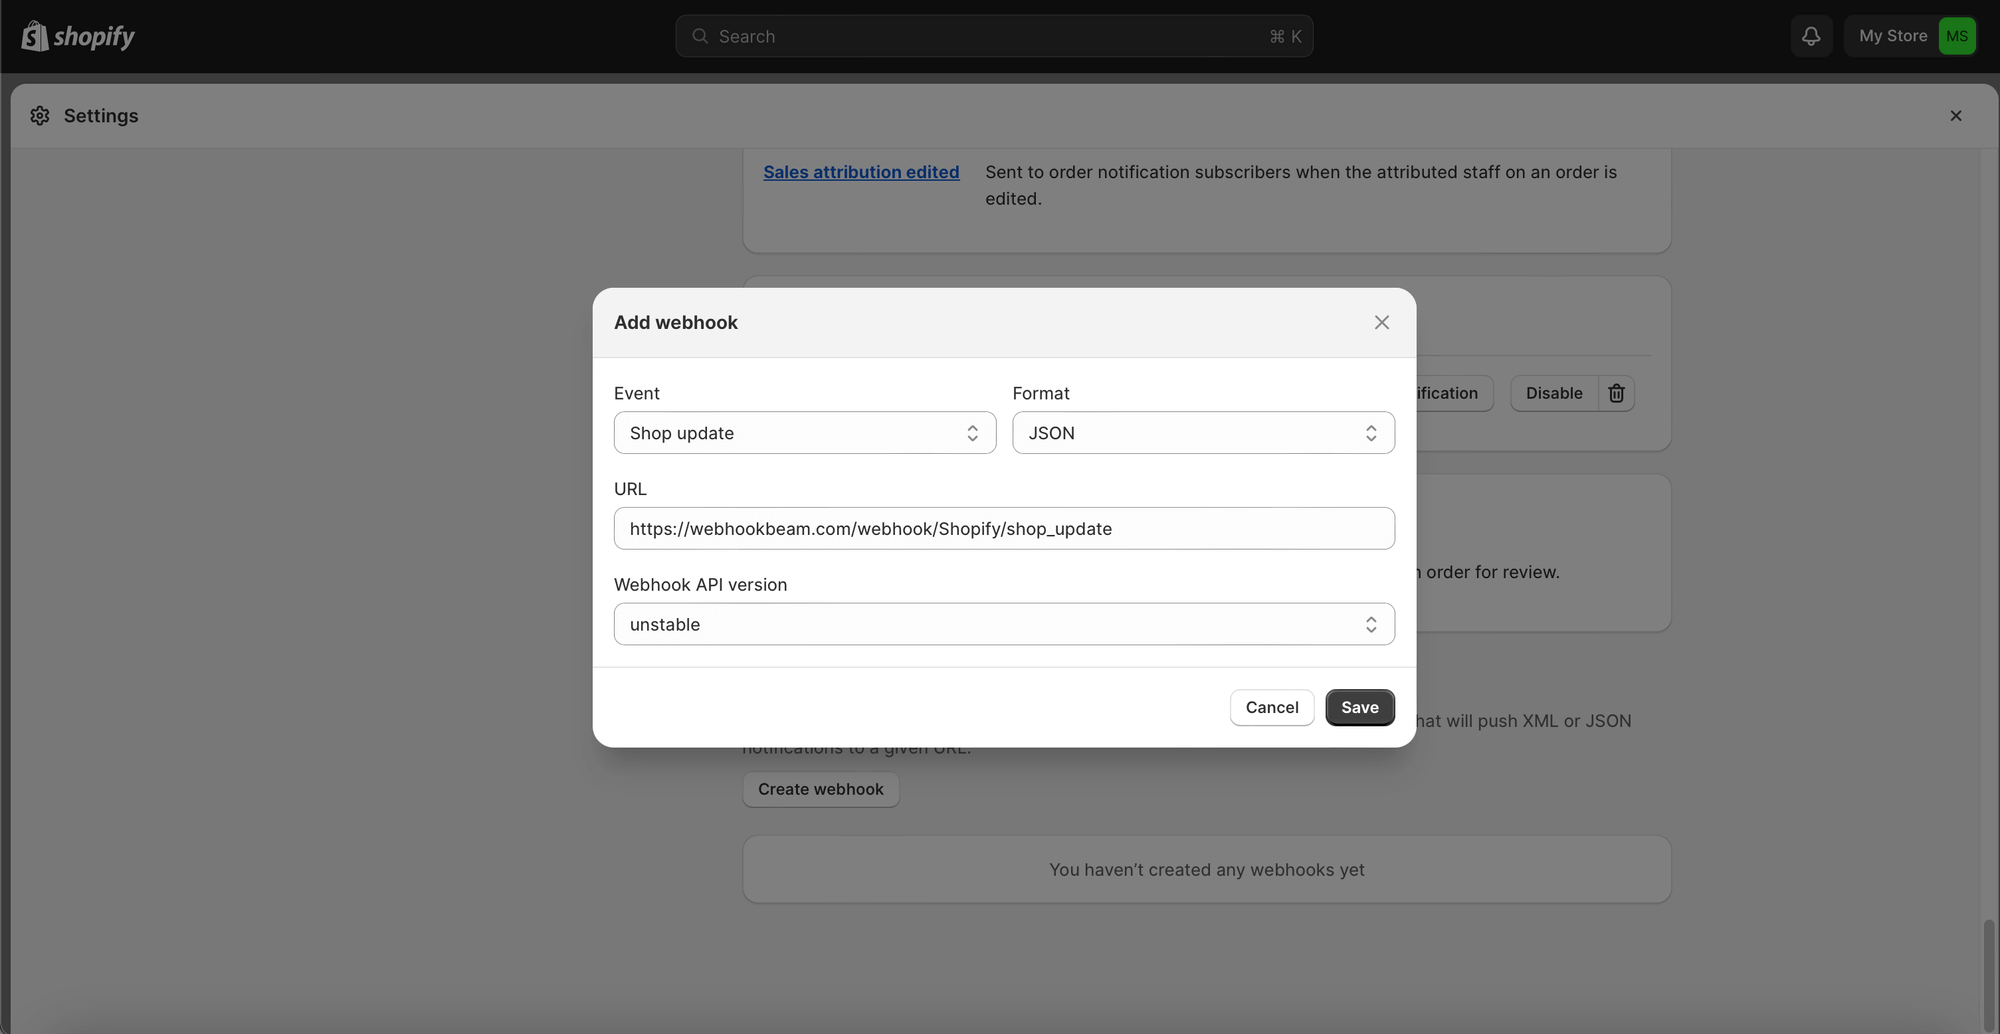This screenshot has height=1034, width=2000.
Task: Click the Disable button
Action: 1553,393
